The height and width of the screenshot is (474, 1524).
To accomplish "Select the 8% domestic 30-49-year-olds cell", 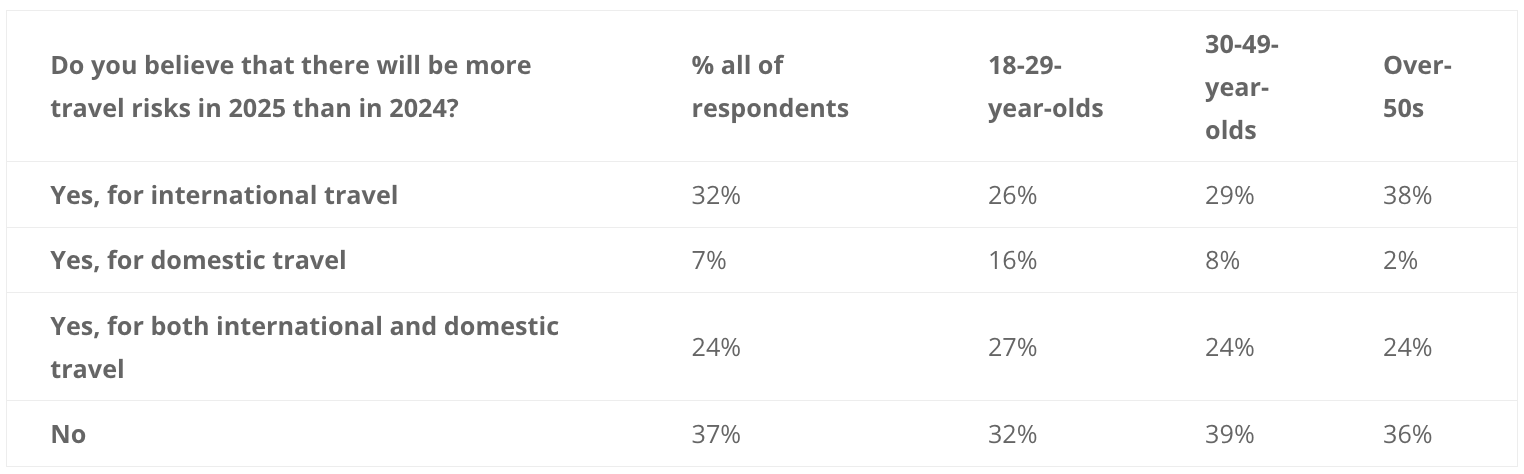I will [x=1222, y=260].
